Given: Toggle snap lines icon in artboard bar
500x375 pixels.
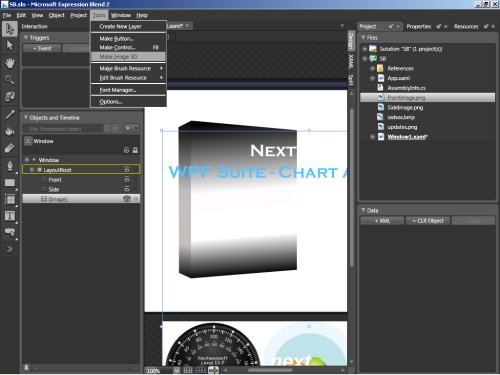Looking at the screenshot, I should [x=213, y=370].
